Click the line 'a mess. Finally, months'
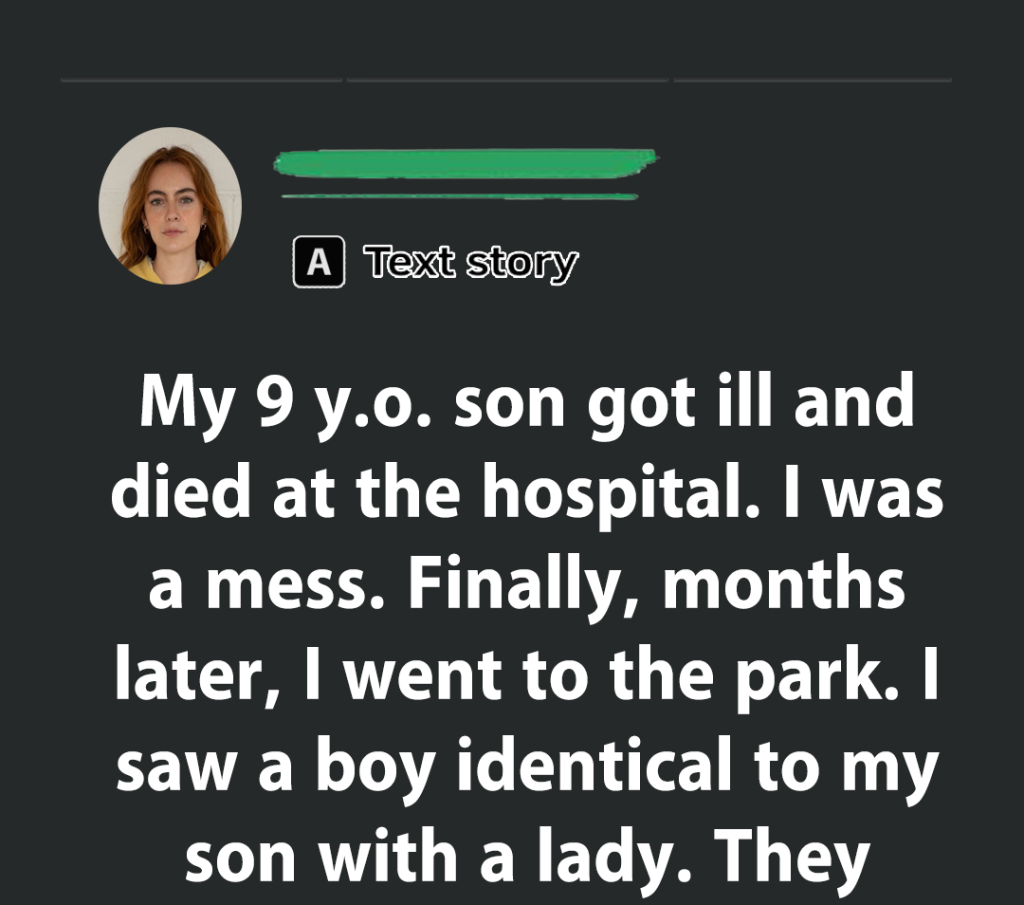 [x=526, y=585]
